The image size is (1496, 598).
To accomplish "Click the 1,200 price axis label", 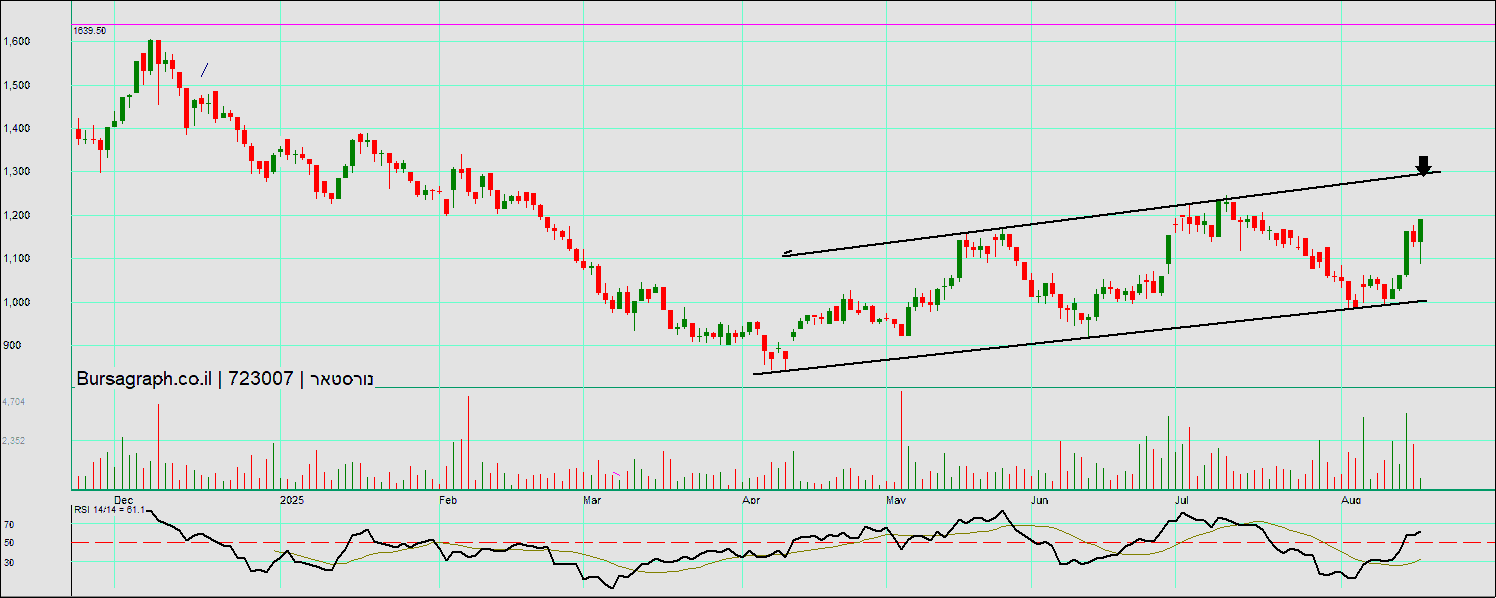I will (x=16, y=215).
